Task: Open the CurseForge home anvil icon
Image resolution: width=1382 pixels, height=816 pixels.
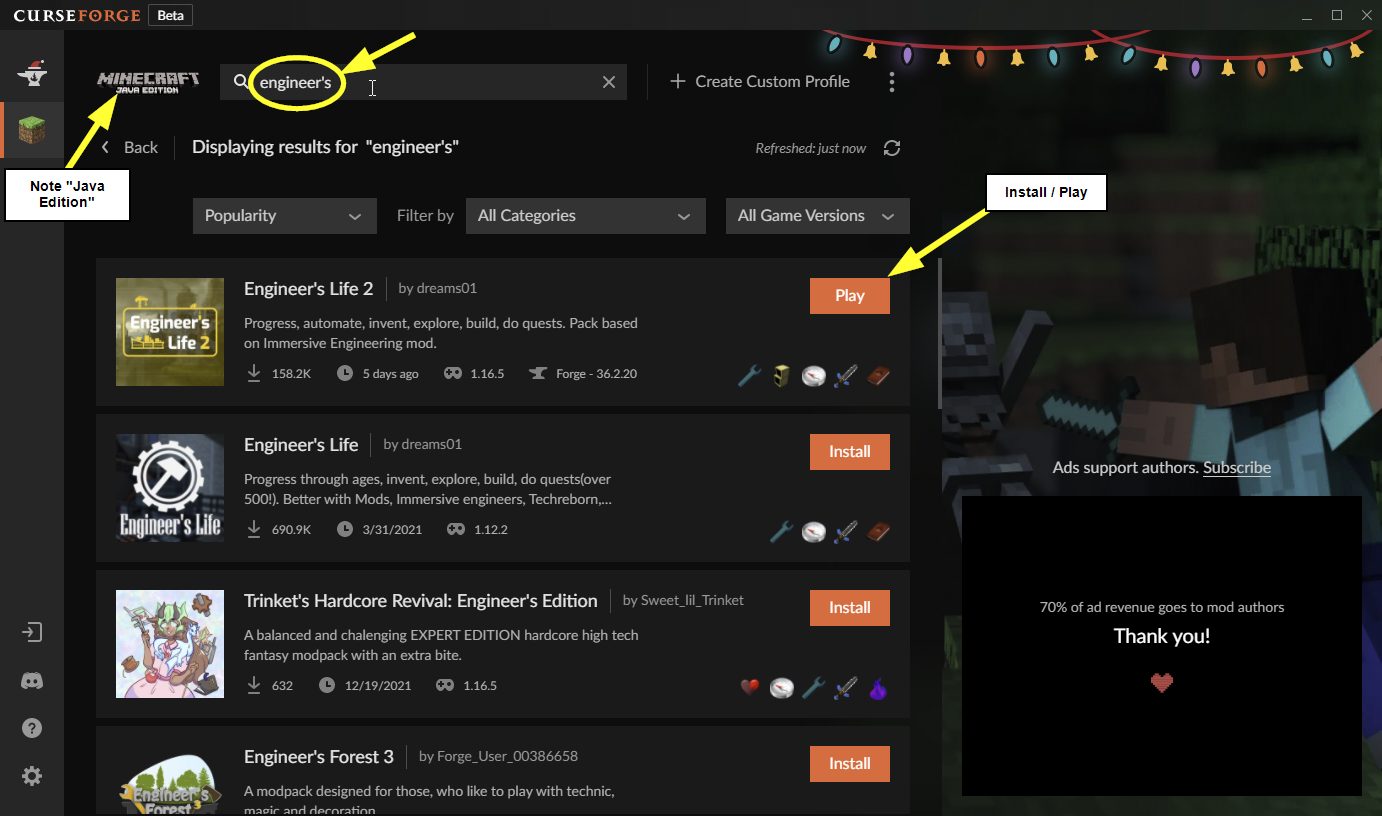Action: tap(32, 71)
